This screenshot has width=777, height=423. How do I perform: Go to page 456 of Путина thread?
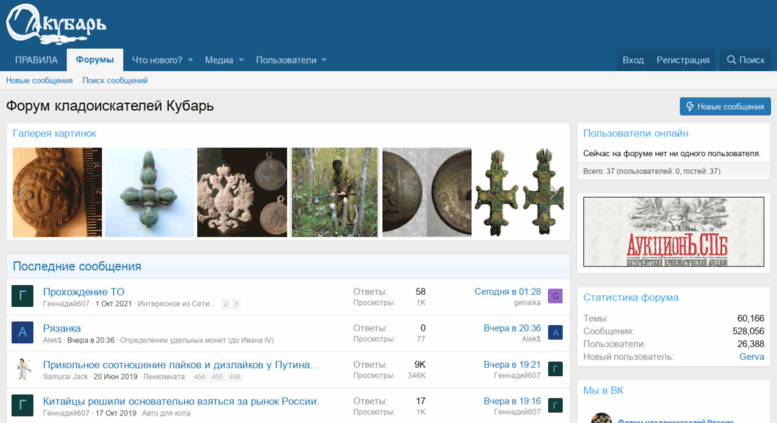pos(234,377)
